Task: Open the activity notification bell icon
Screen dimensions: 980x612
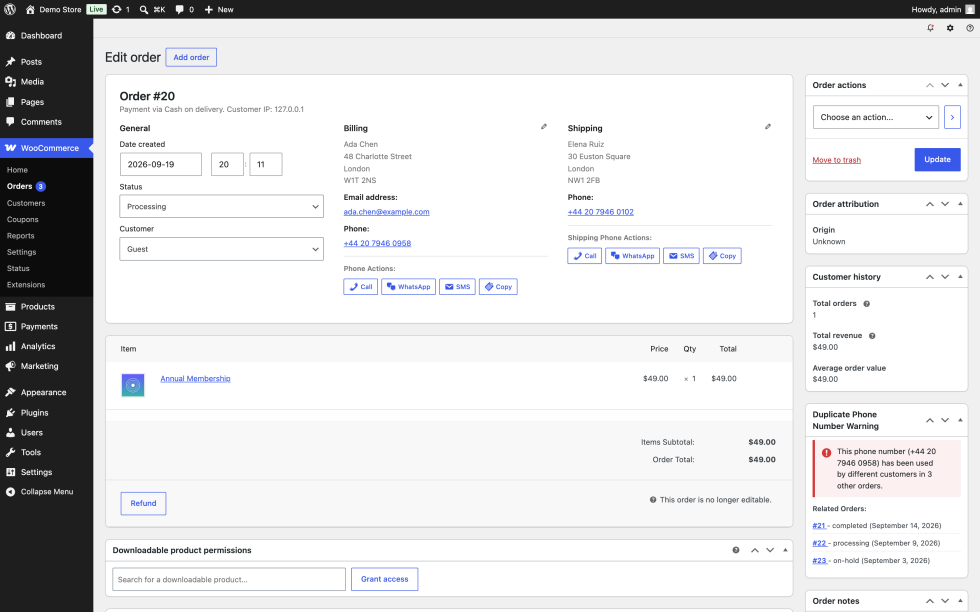Action: click(x=930, y=28)
